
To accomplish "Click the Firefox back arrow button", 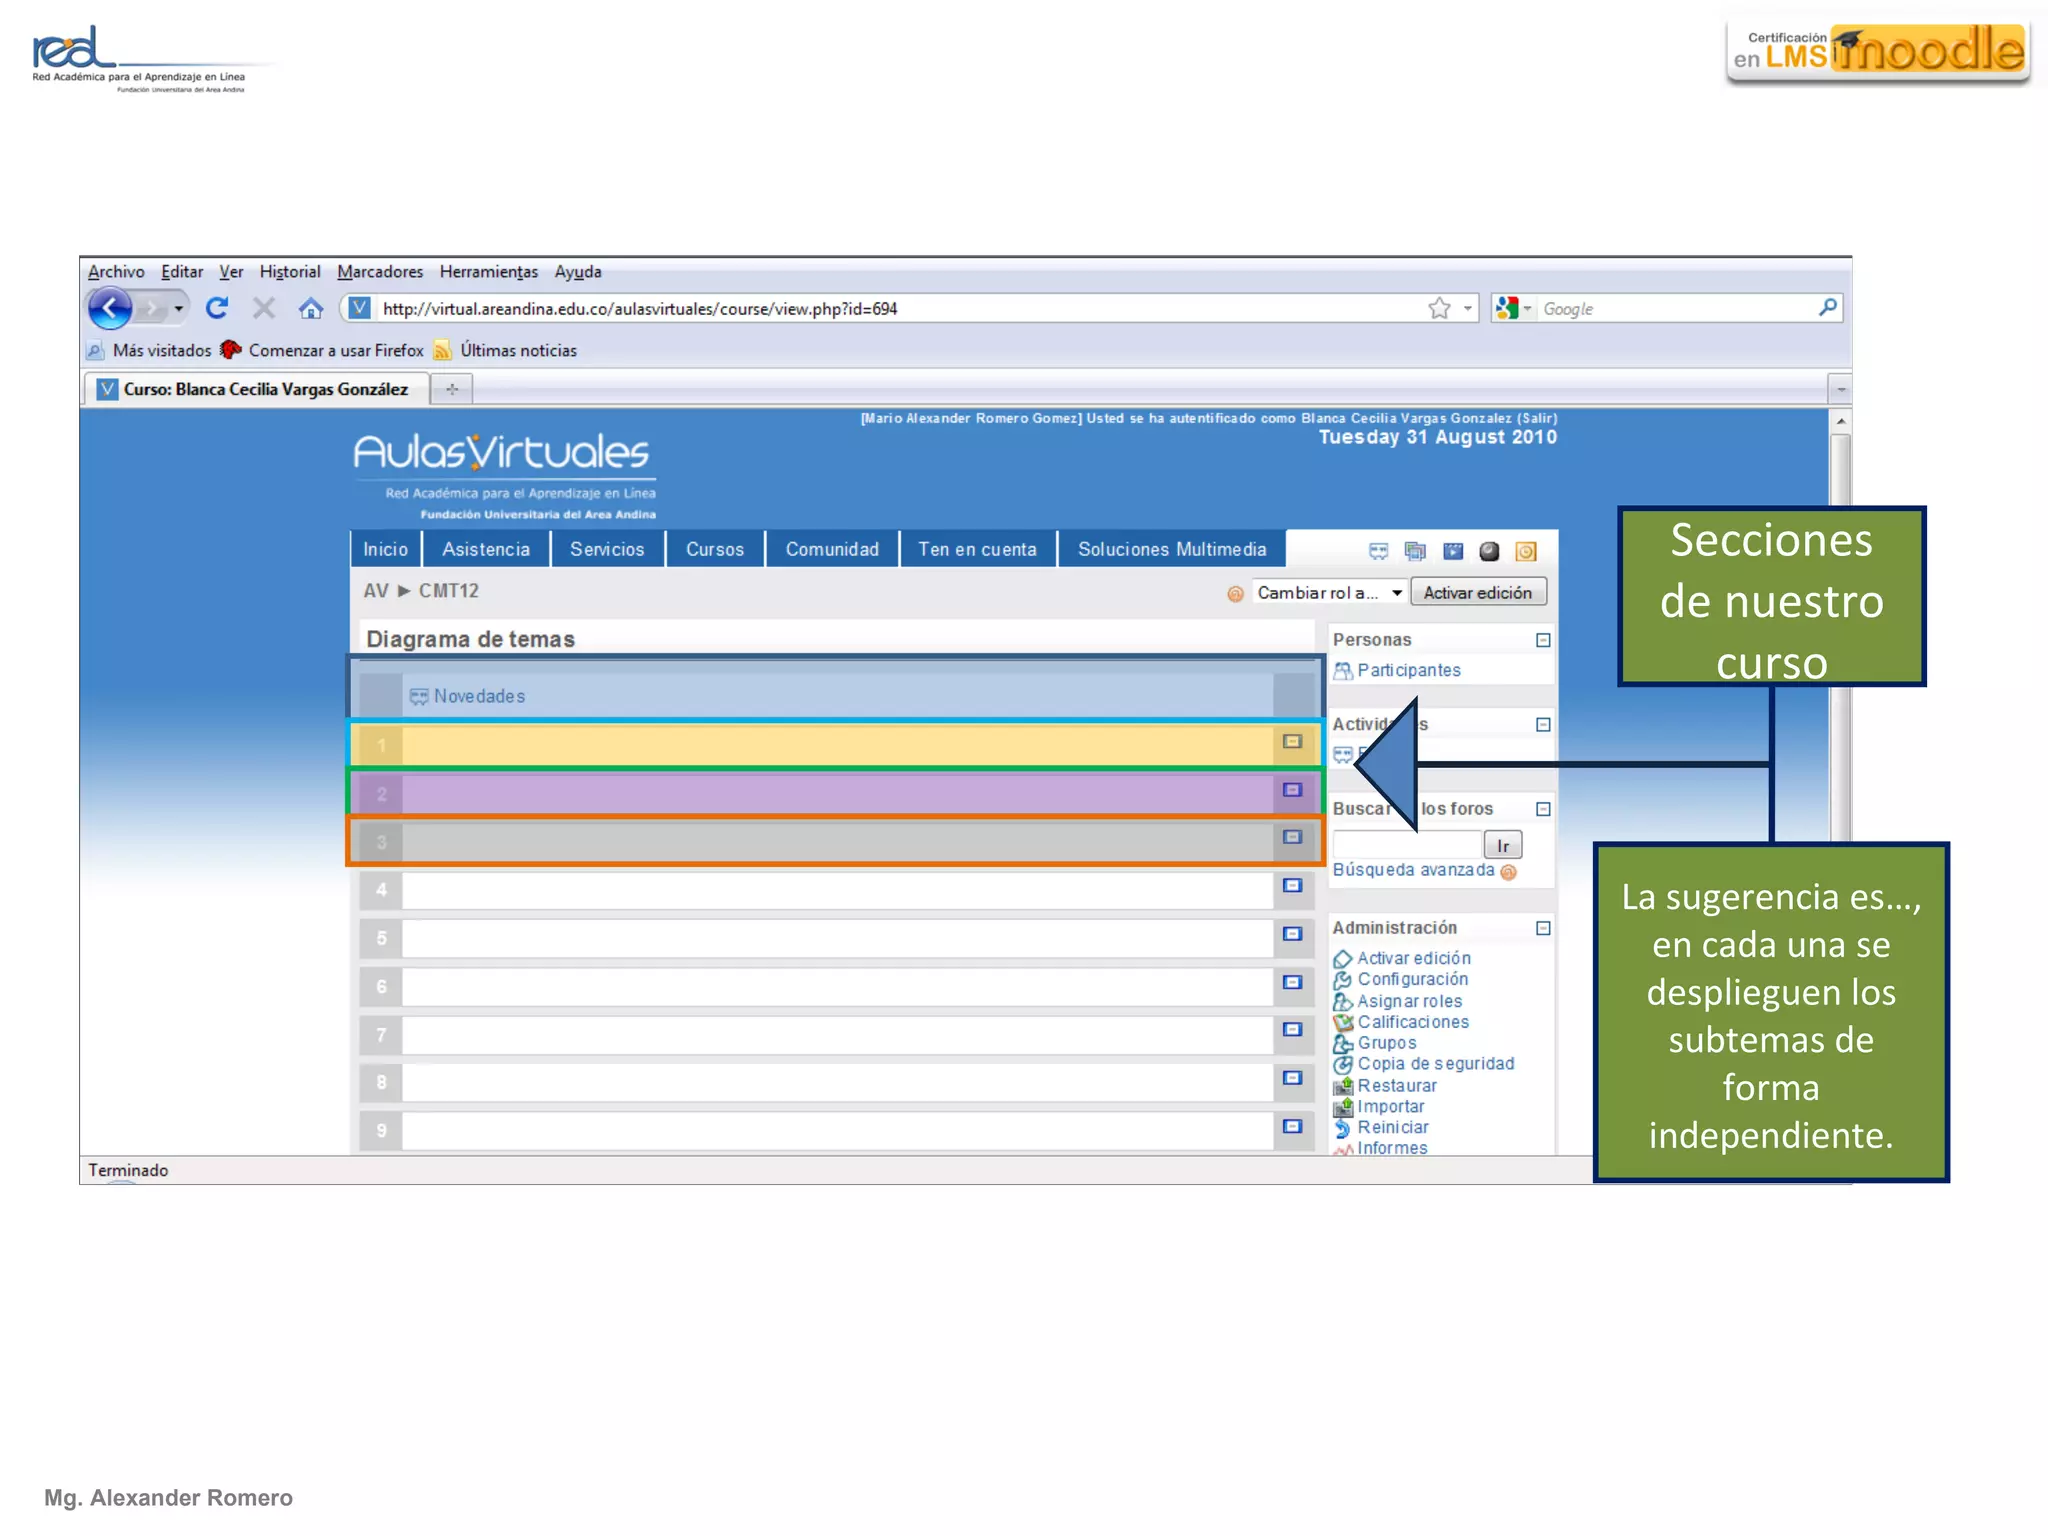I will tap(110, 308).
